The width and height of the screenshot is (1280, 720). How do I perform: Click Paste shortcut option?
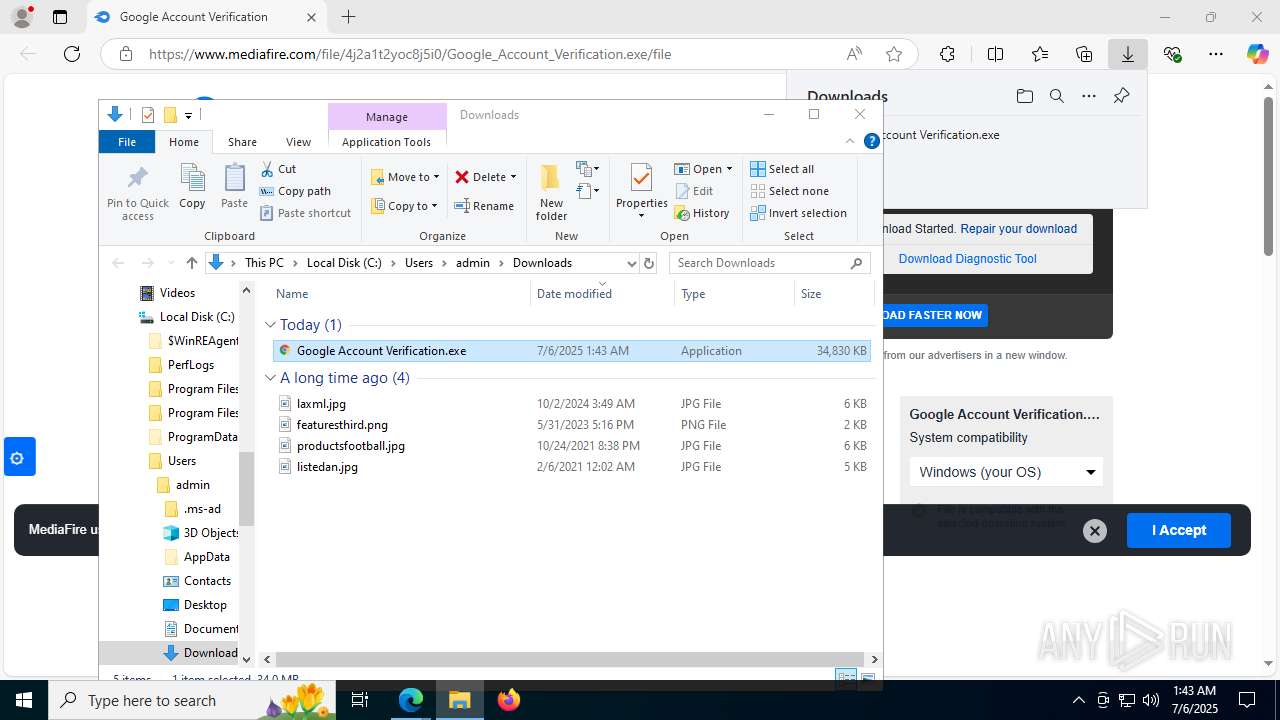click(305, 213)
